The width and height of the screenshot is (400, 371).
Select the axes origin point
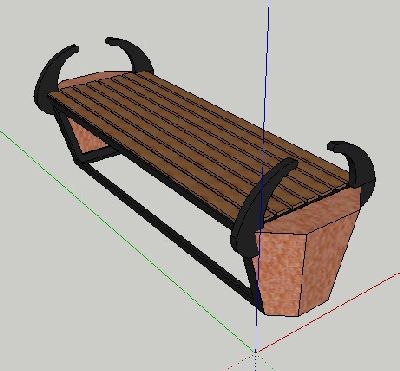point(256,351)
